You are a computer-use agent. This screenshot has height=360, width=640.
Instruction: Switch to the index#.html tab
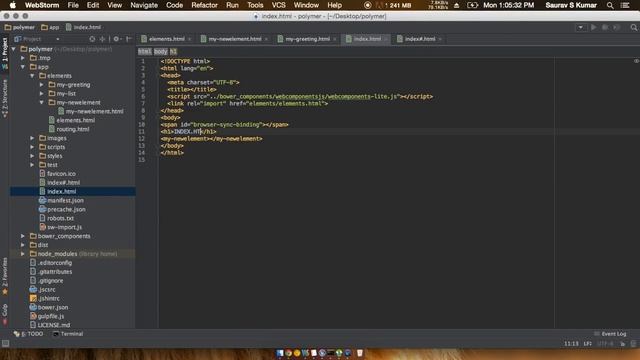420,39
